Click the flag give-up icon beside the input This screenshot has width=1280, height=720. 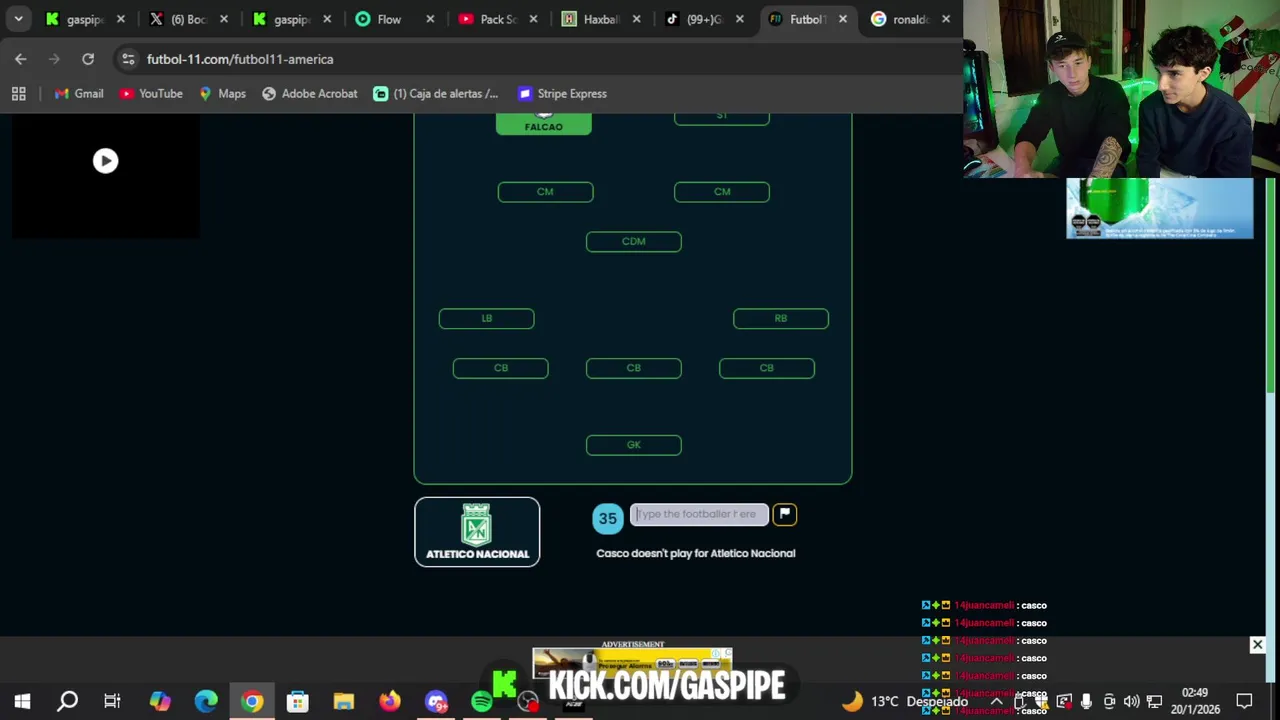(784, 514)
